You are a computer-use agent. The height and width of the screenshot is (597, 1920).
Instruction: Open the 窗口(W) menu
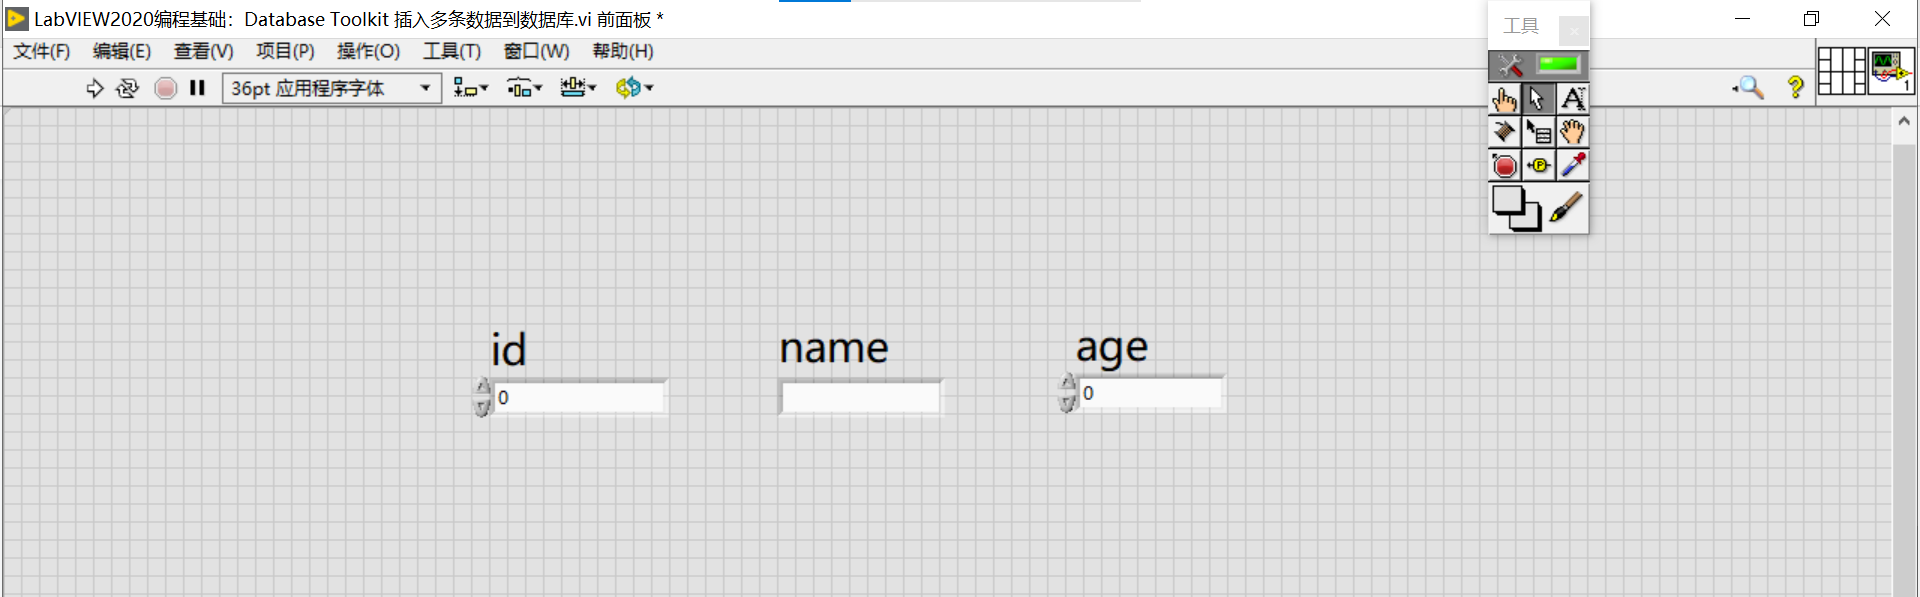click(535, 51)
